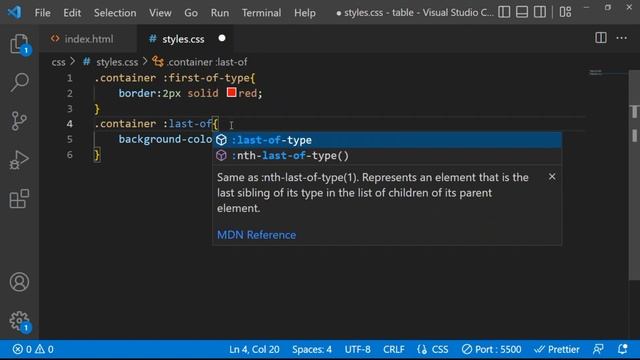Close the suggestion details panel
This screenshot has width=640, height=360.
point(552,177)
